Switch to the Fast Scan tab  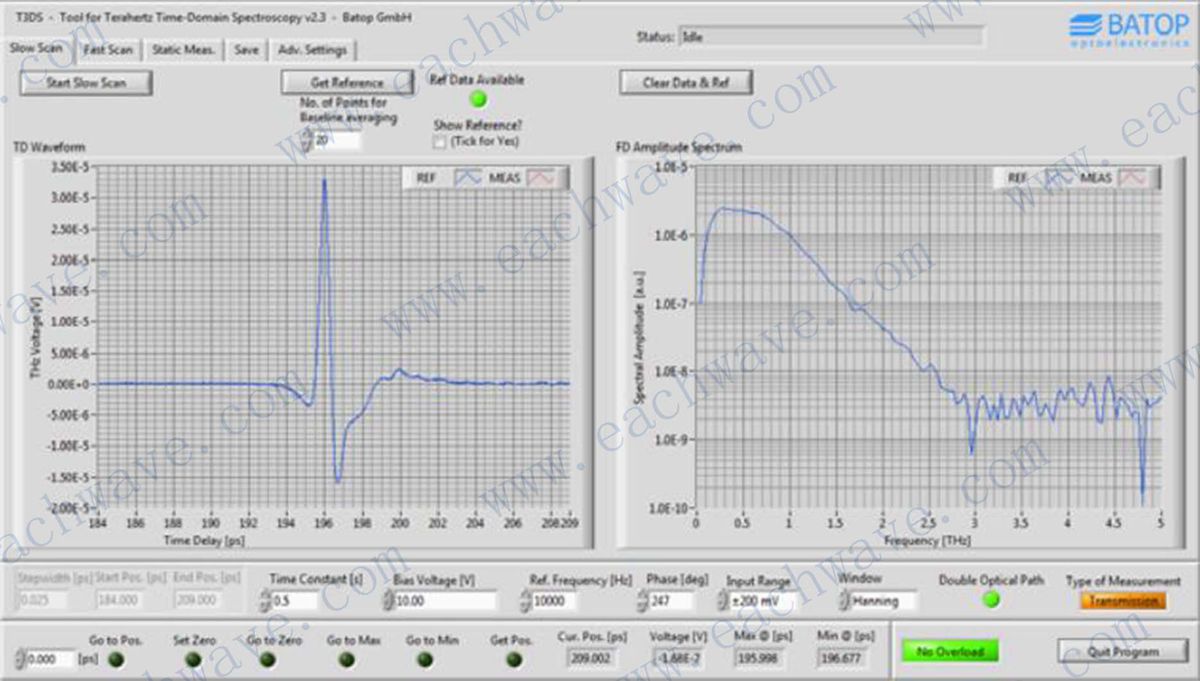point(108,49)
